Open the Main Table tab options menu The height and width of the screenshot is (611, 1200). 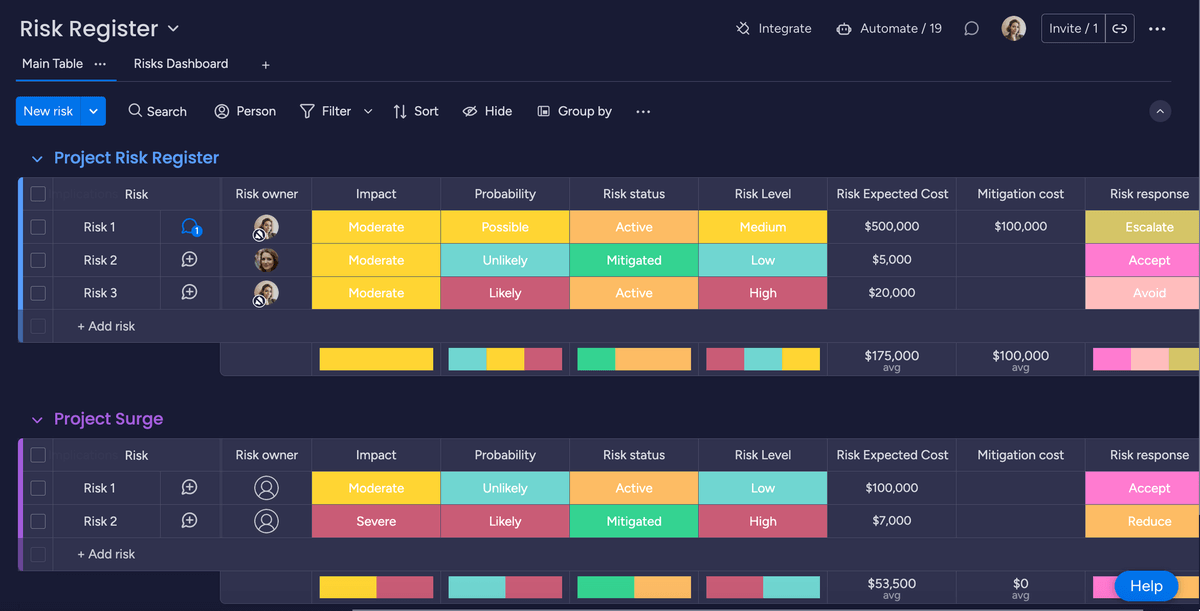[102, 63]
